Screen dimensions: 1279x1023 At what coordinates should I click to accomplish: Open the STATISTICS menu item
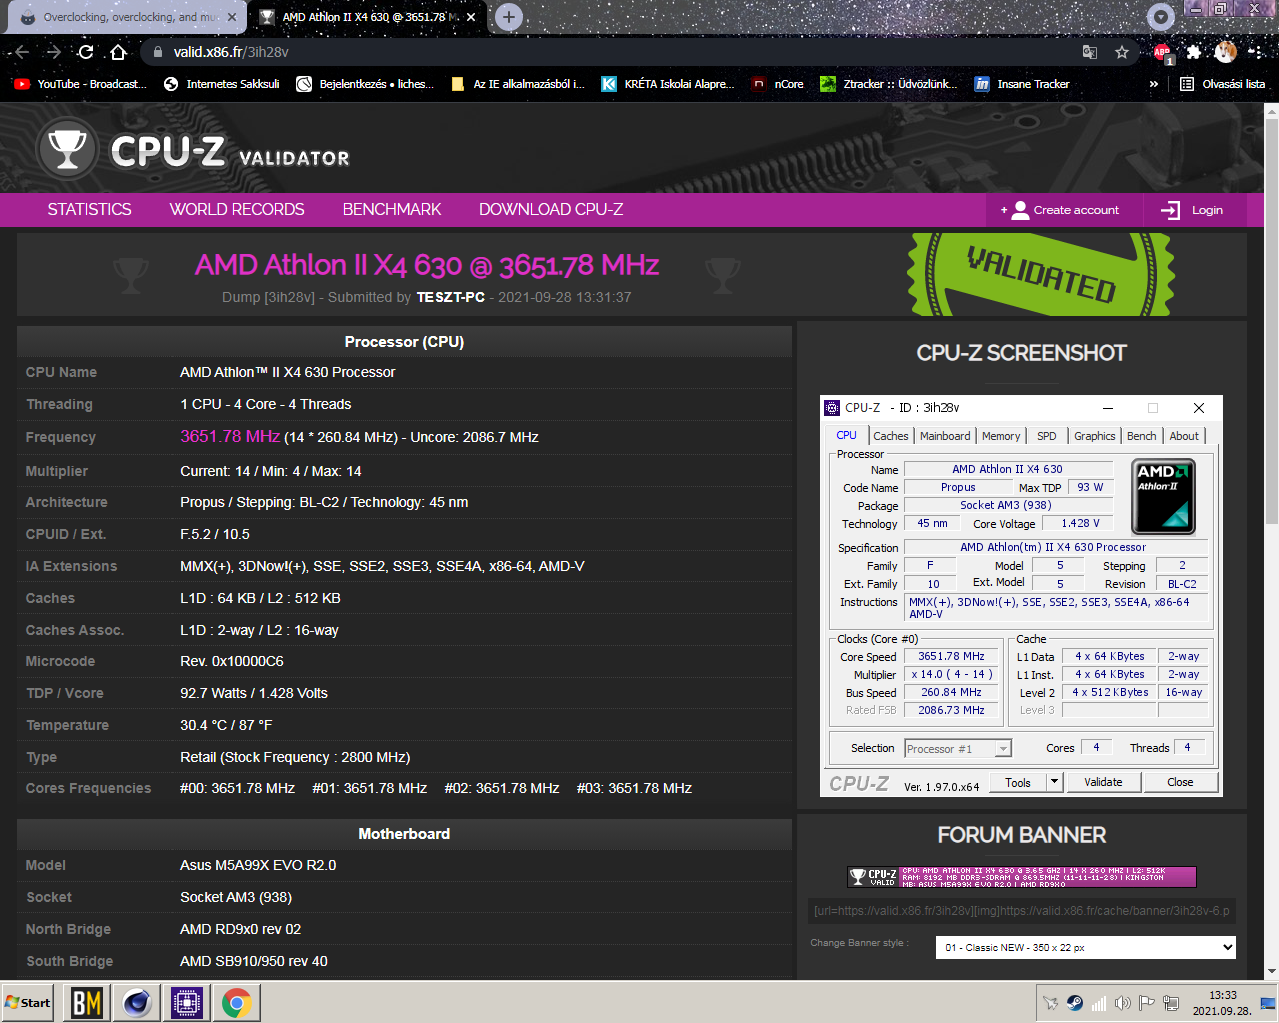pos(89,209)
